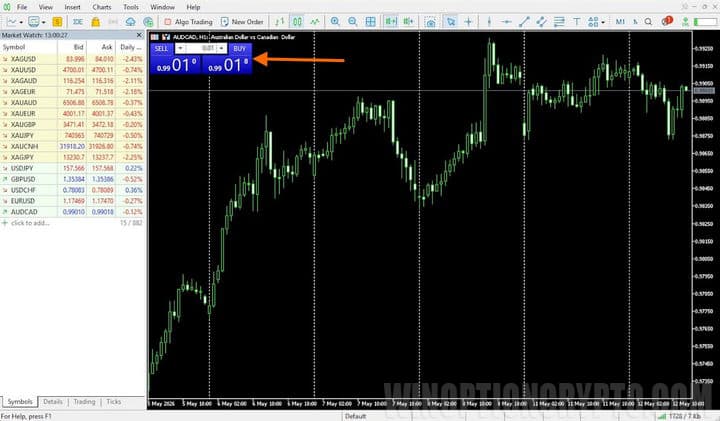720x421 pixels.
Task: Click the SELL one-click trading button
Action: pyautogui.click(x=161, y=48)
